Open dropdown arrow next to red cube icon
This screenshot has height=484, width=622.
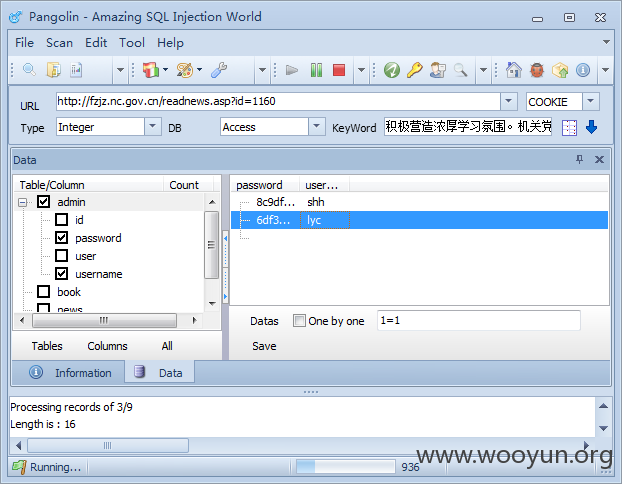165,70
